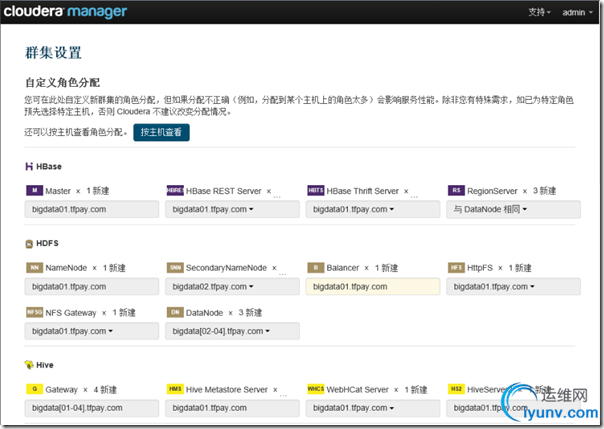This screenshot has width=604, height=429.
Task: Click the Balancer B role icon
Action: click(x=315, y=268)
